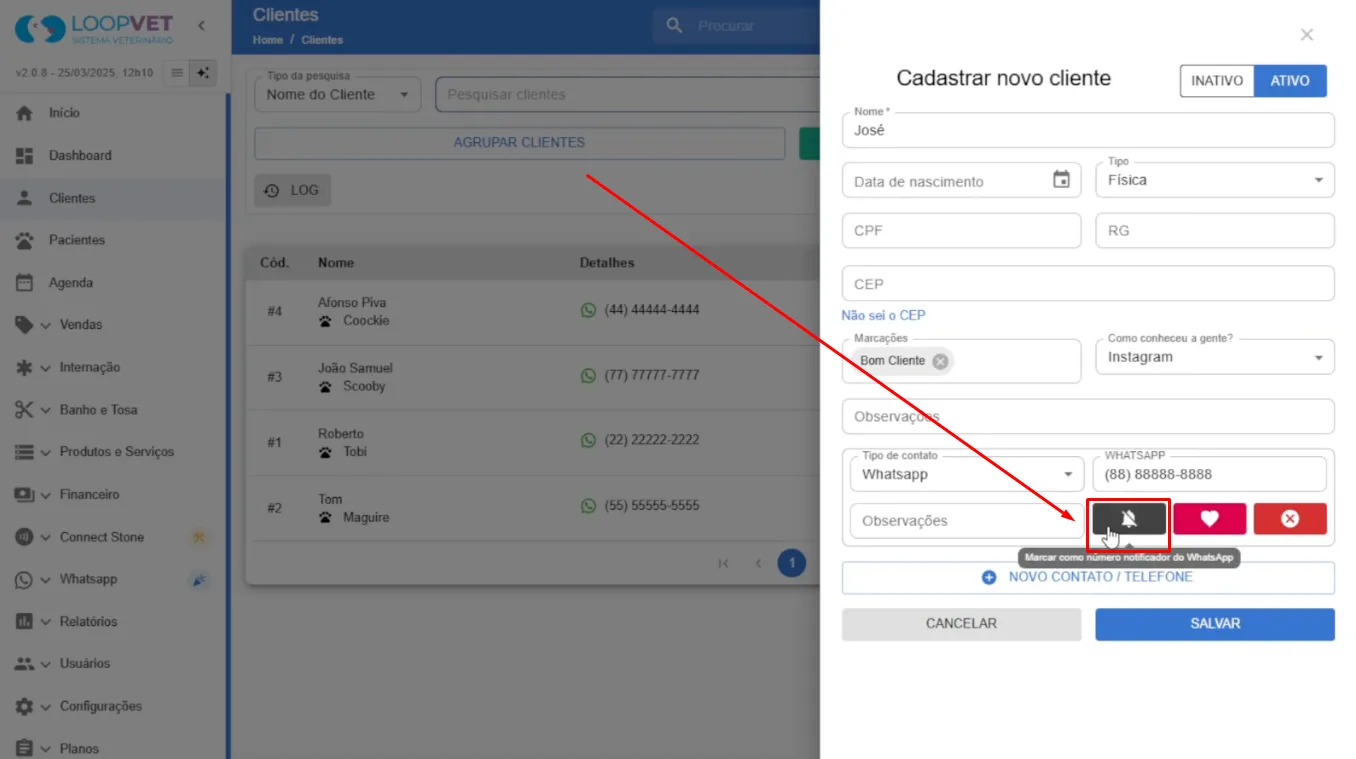
Task: Add NOVO CONTATO / TELEFONE
Action: coord(1088,577)
